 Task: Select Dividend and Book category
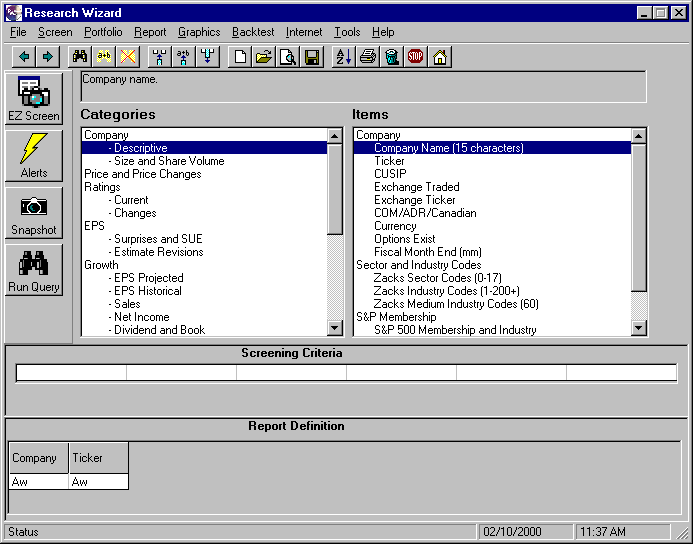(204, 330)
